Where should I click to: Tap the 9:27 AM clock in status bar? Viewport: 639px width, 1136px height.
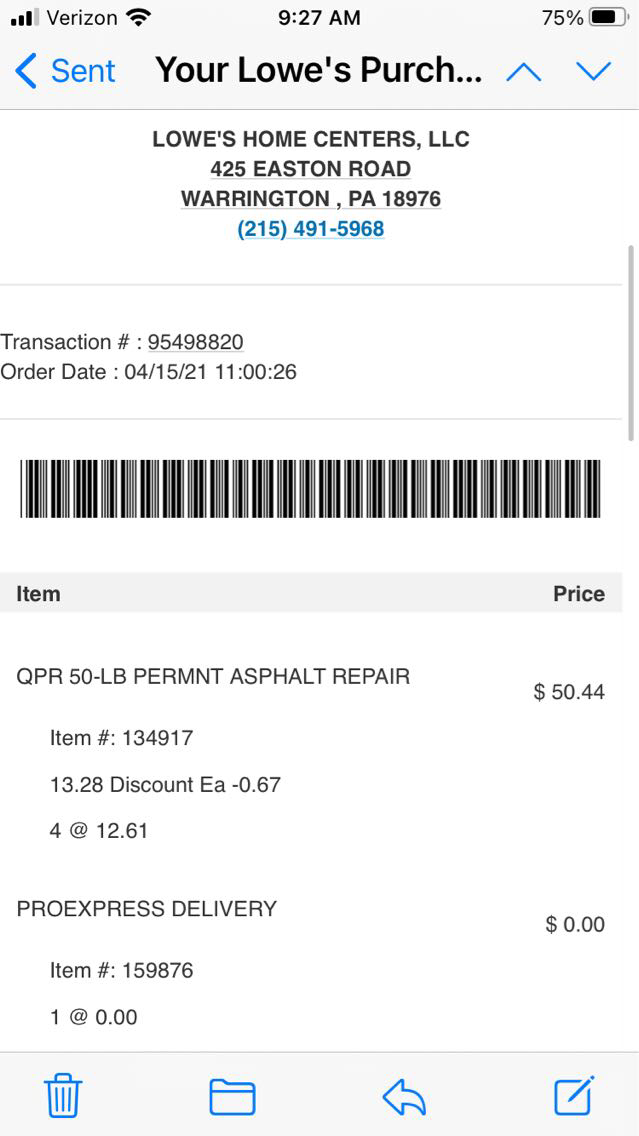[318, 18]
